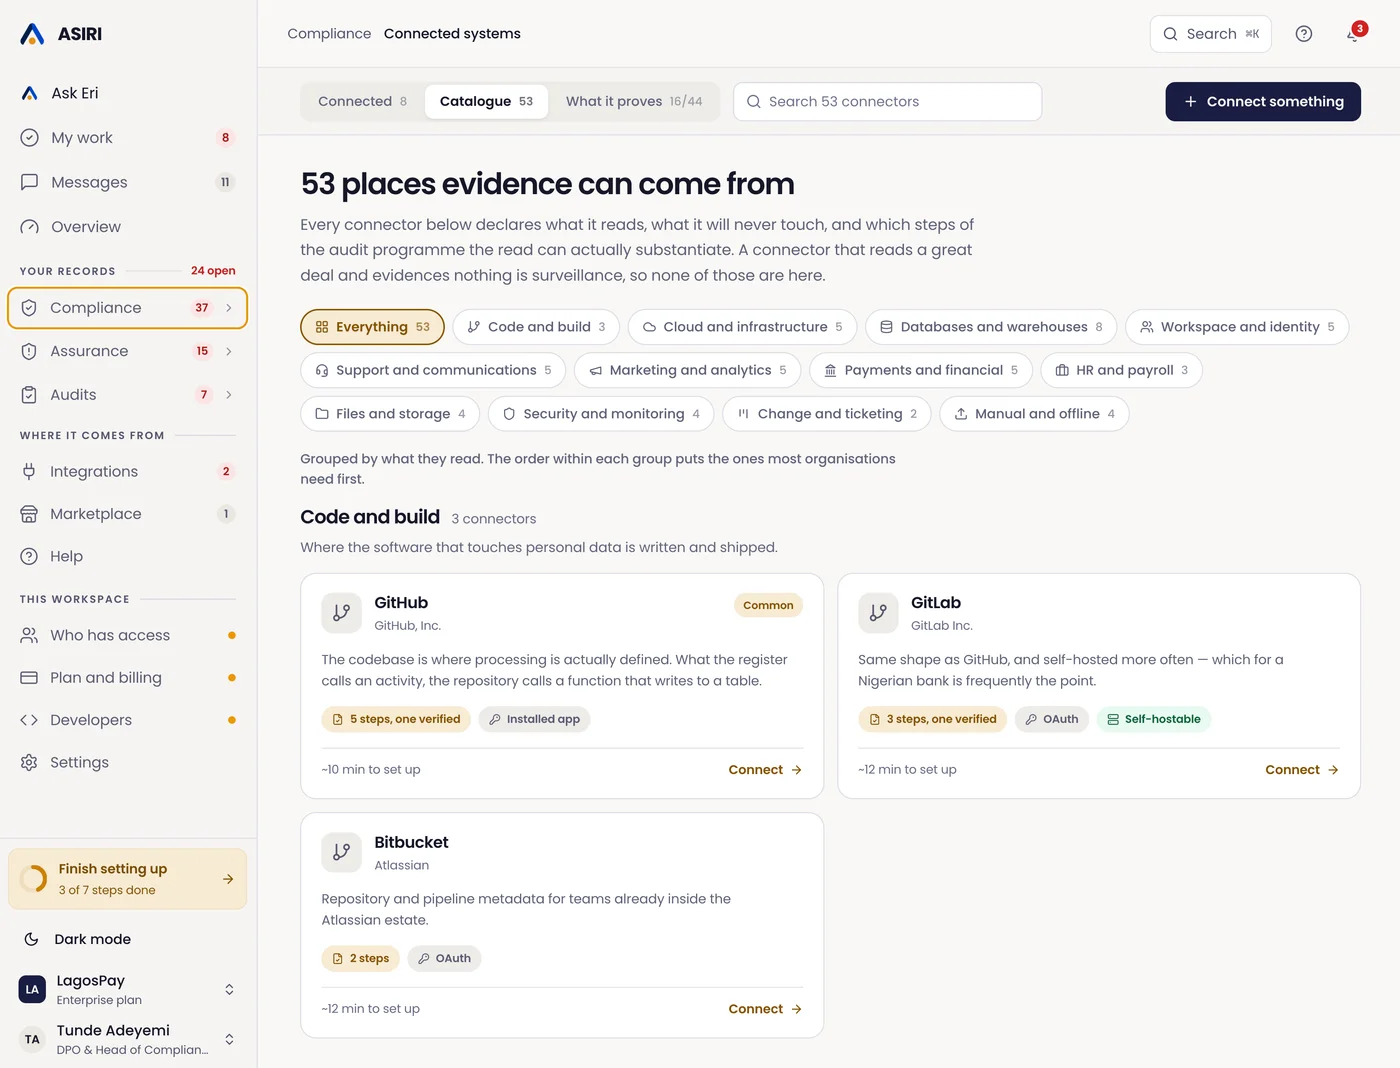Viewport: 1400px width, 1068px height.
Task: Expand Assurance chevron in sidebar
Action: [229, 351]
